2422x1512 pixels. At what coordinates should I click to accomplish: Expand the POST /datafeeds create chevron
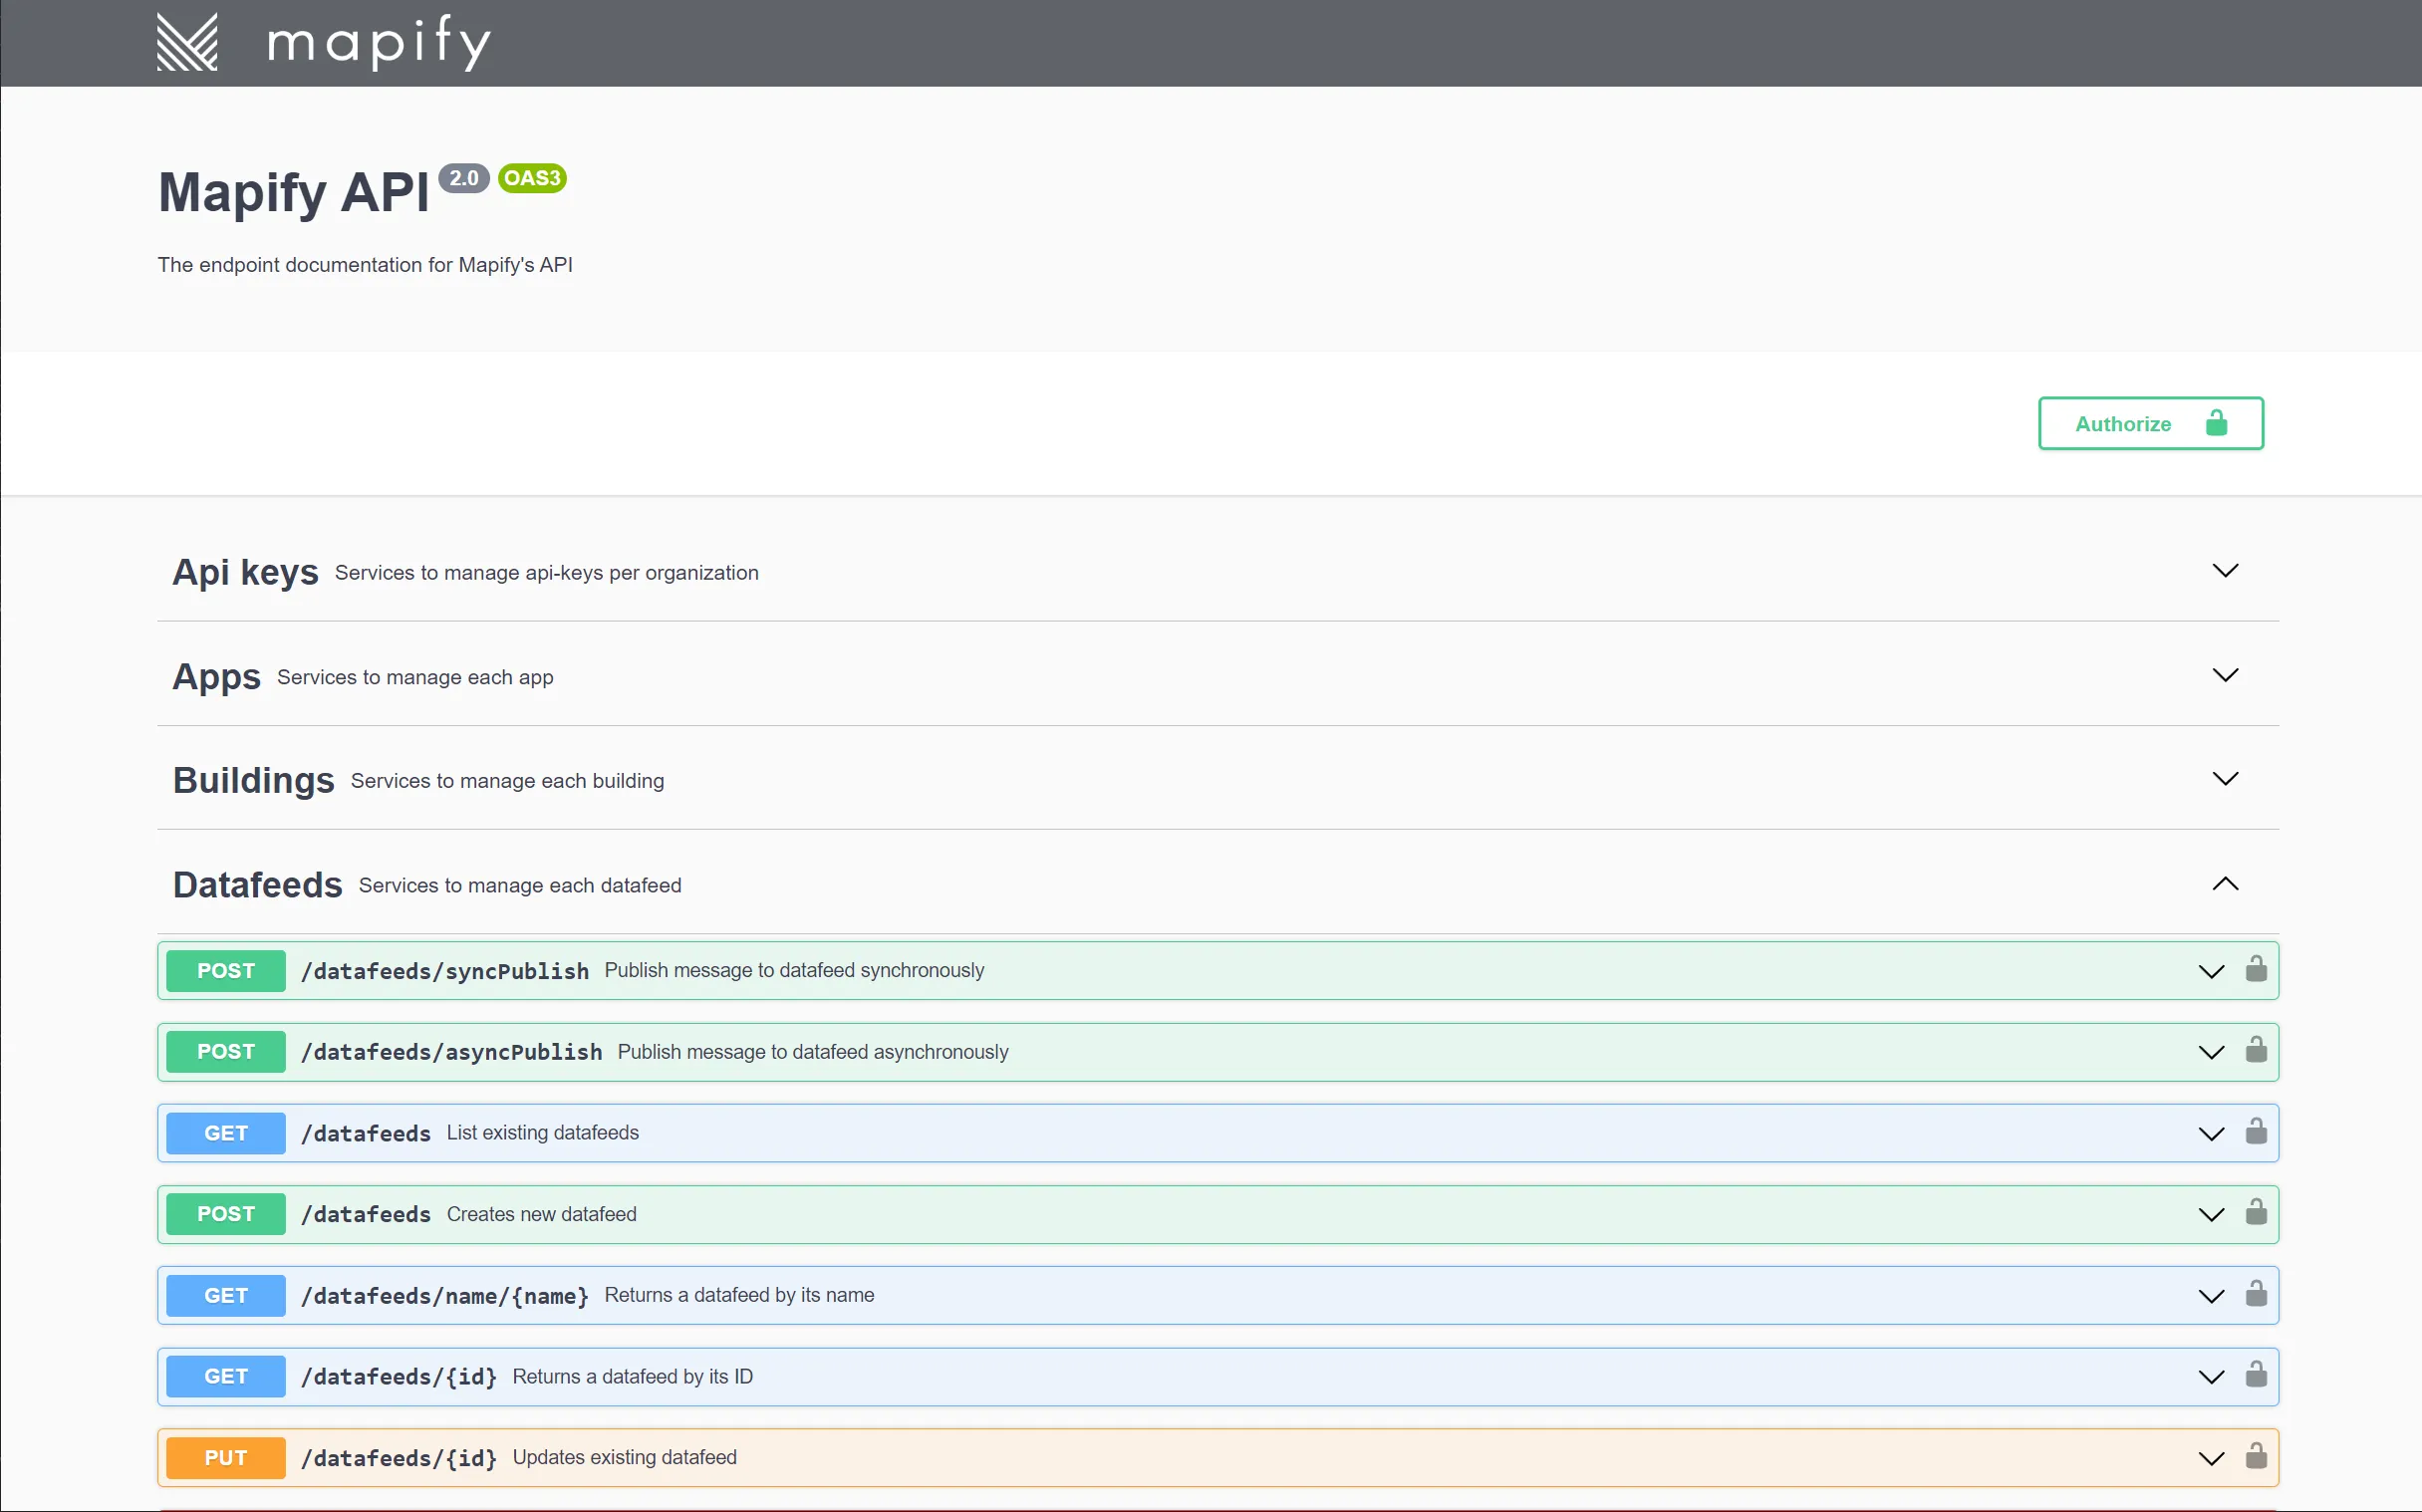click(2210, 1215)
